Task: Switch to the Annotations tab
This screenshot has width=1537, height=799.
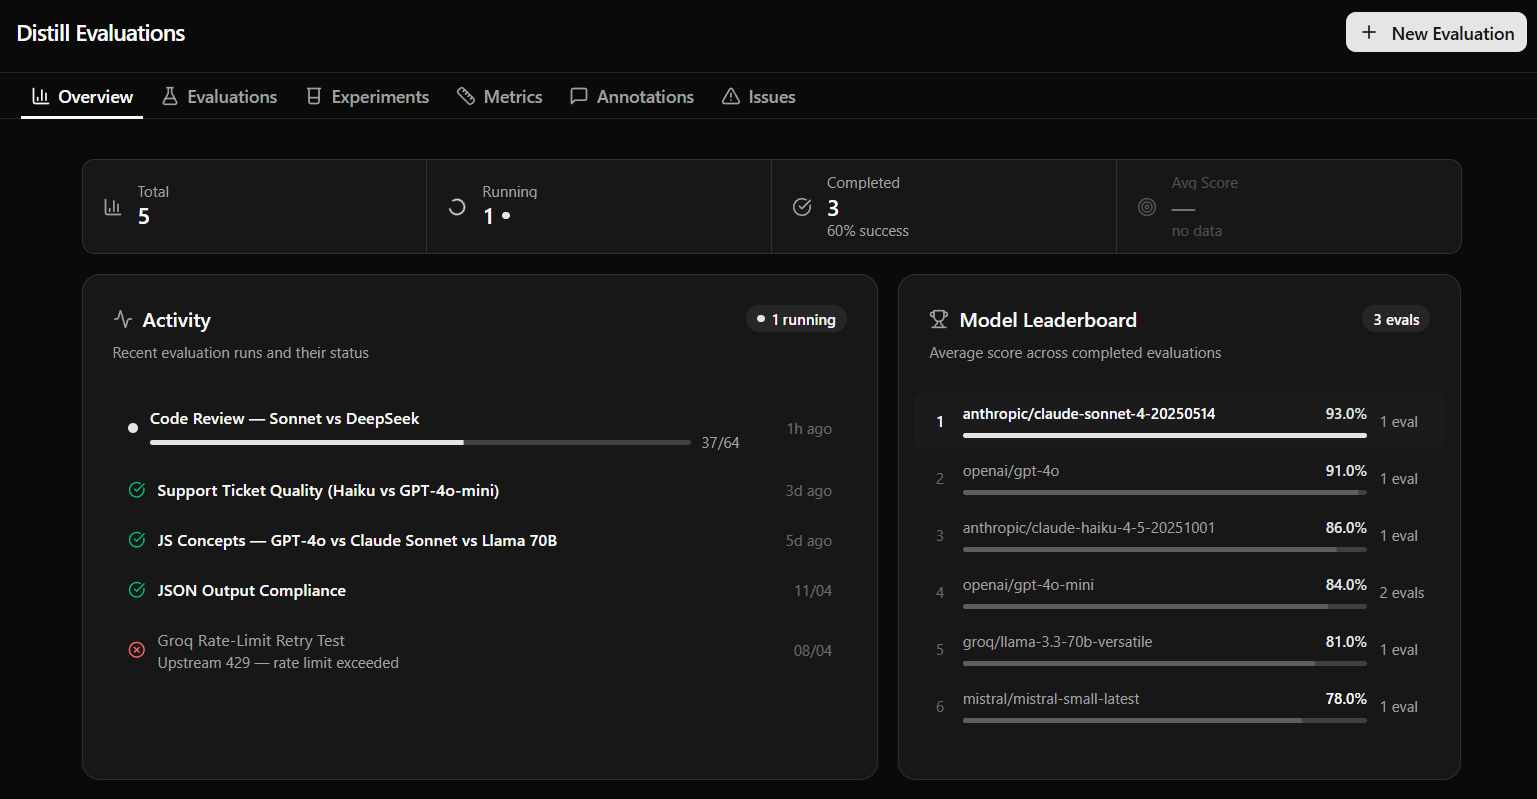Action: pos(631,96)
